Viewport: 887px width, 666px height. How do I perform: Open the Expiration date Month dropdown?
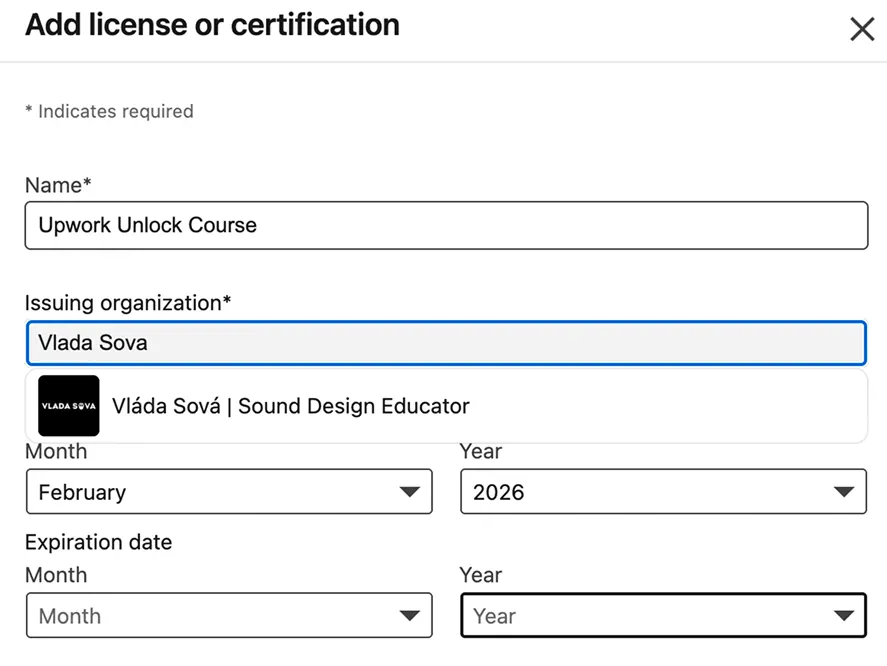(229, 616)
